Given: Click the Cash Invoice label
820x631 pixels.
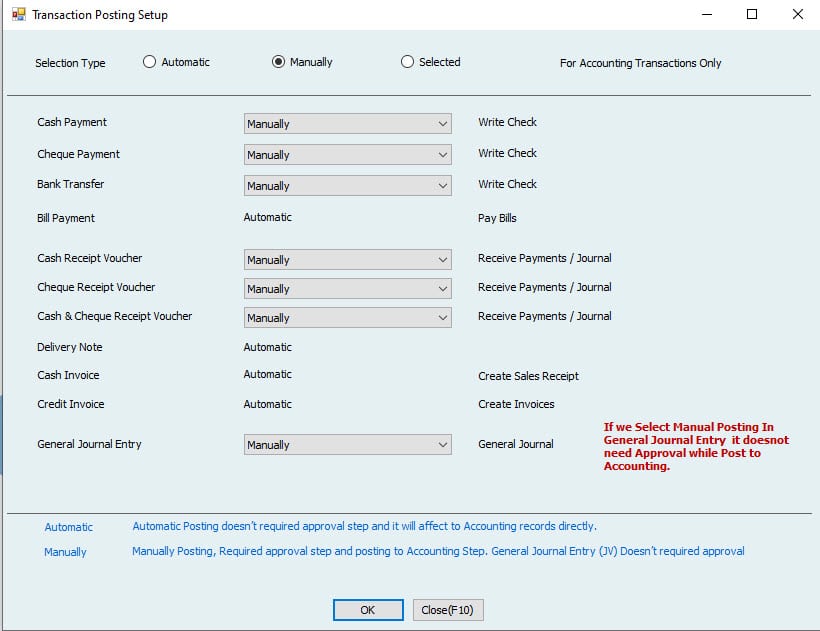Looking at the screenshot, I should click(x=68, y=375).
